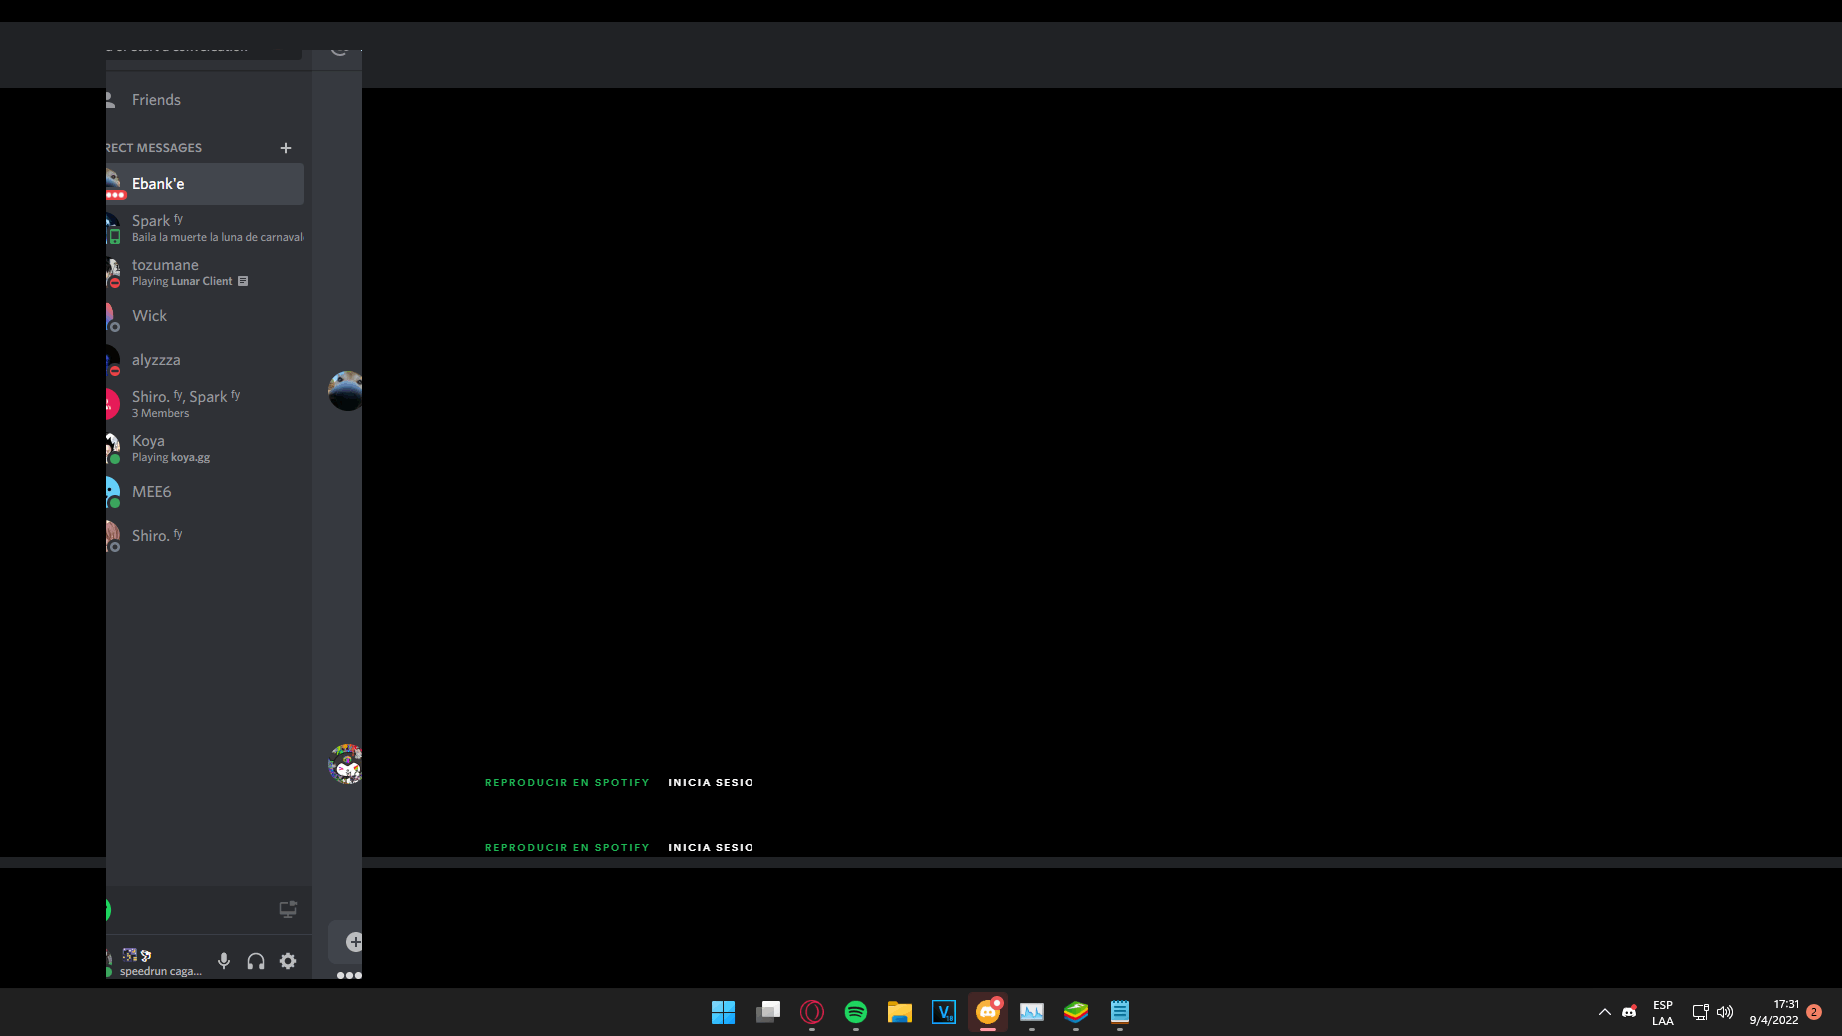Open the volume control in the tray
1842x1036 pixels.
click(1725, 1012)
